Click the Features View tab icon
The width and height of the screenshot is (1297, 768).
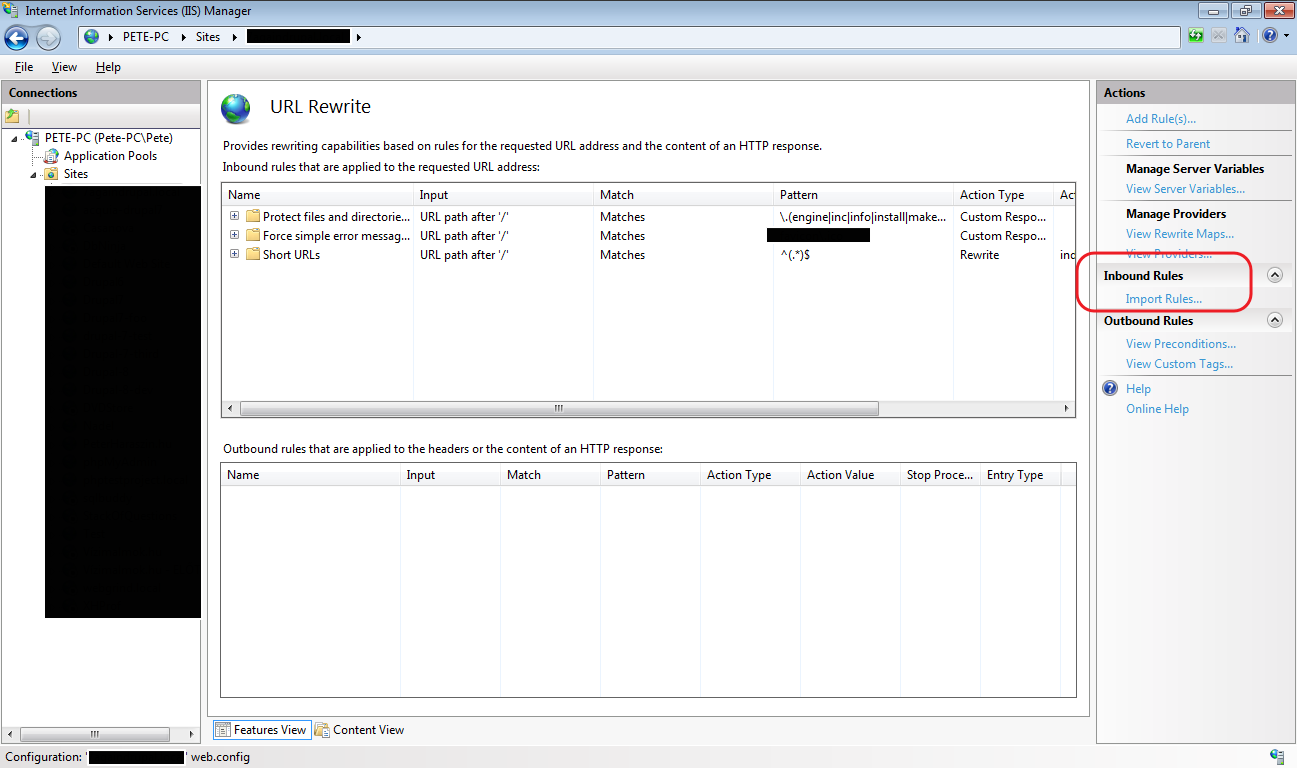(x=222, y=730)
